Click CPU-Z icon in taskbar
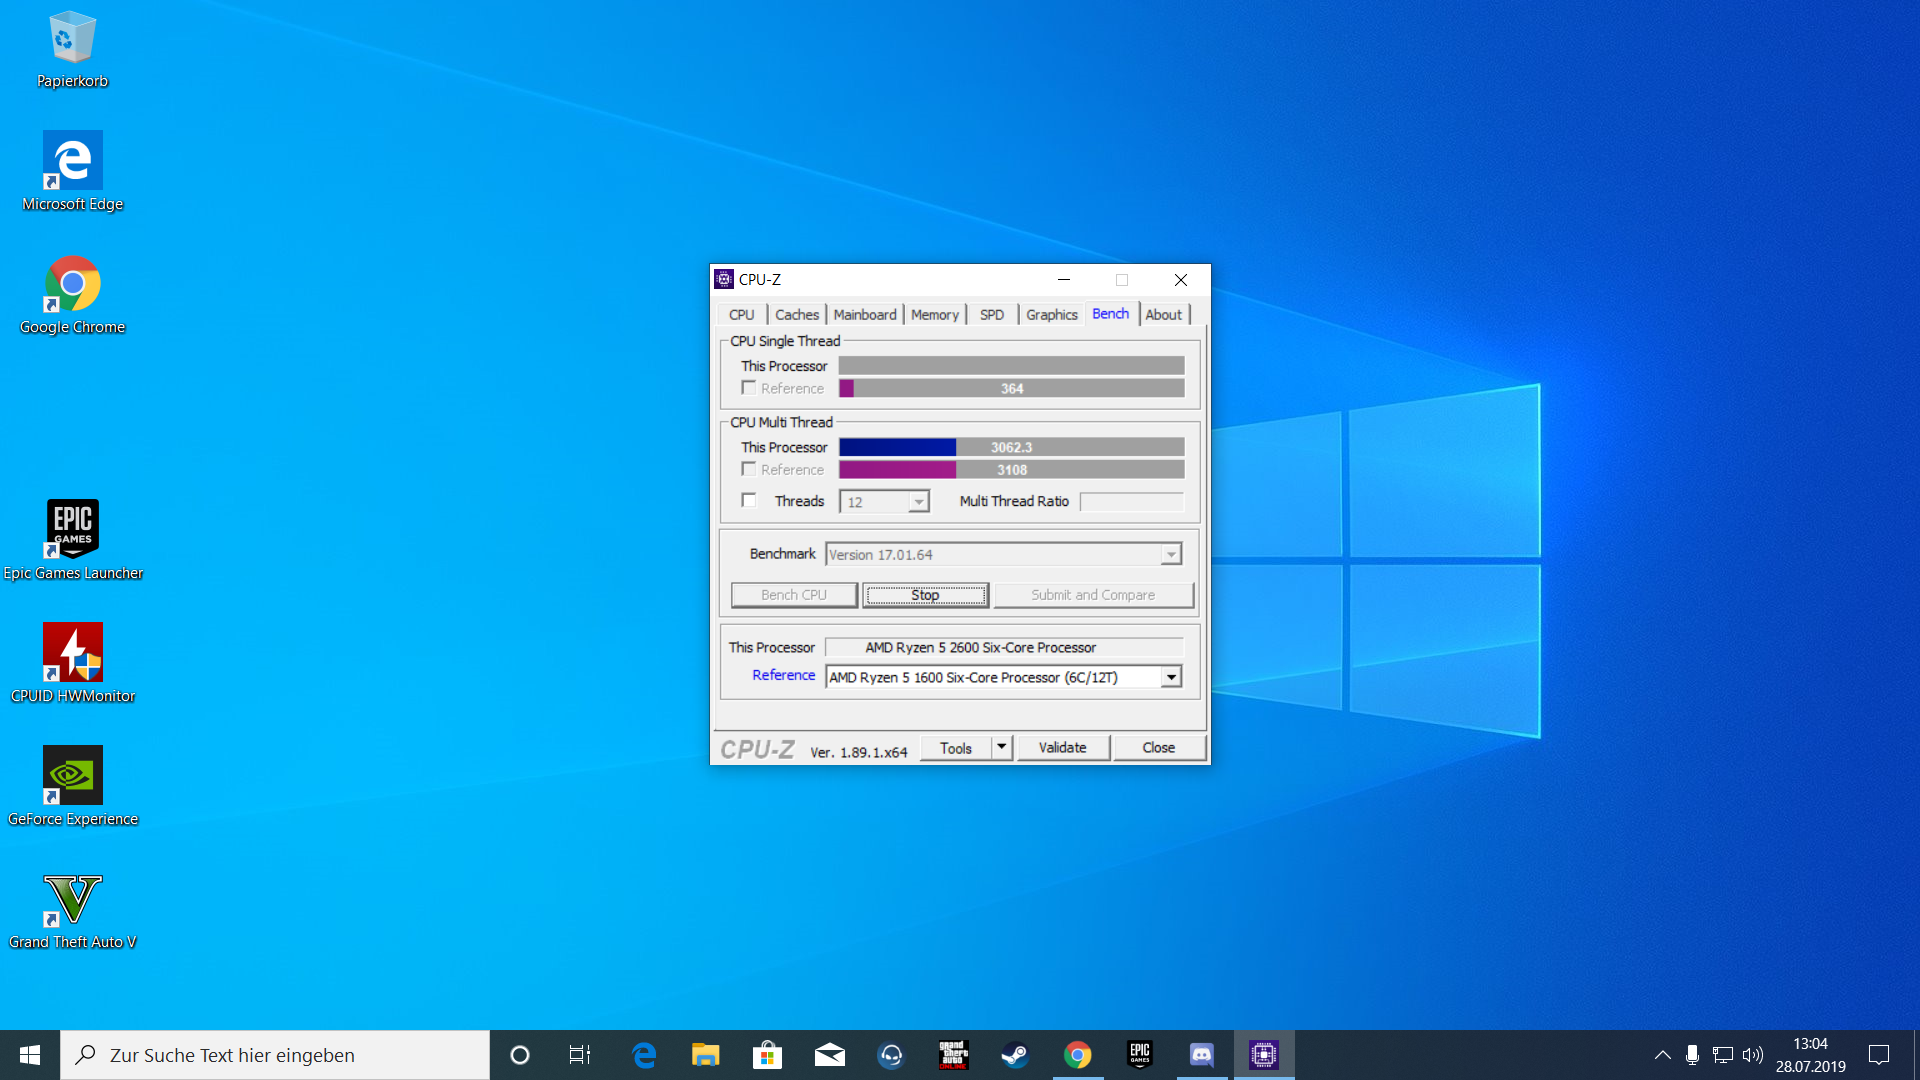The width and height of the screenshot is (1920, 1080). tap(1263, 1055)
